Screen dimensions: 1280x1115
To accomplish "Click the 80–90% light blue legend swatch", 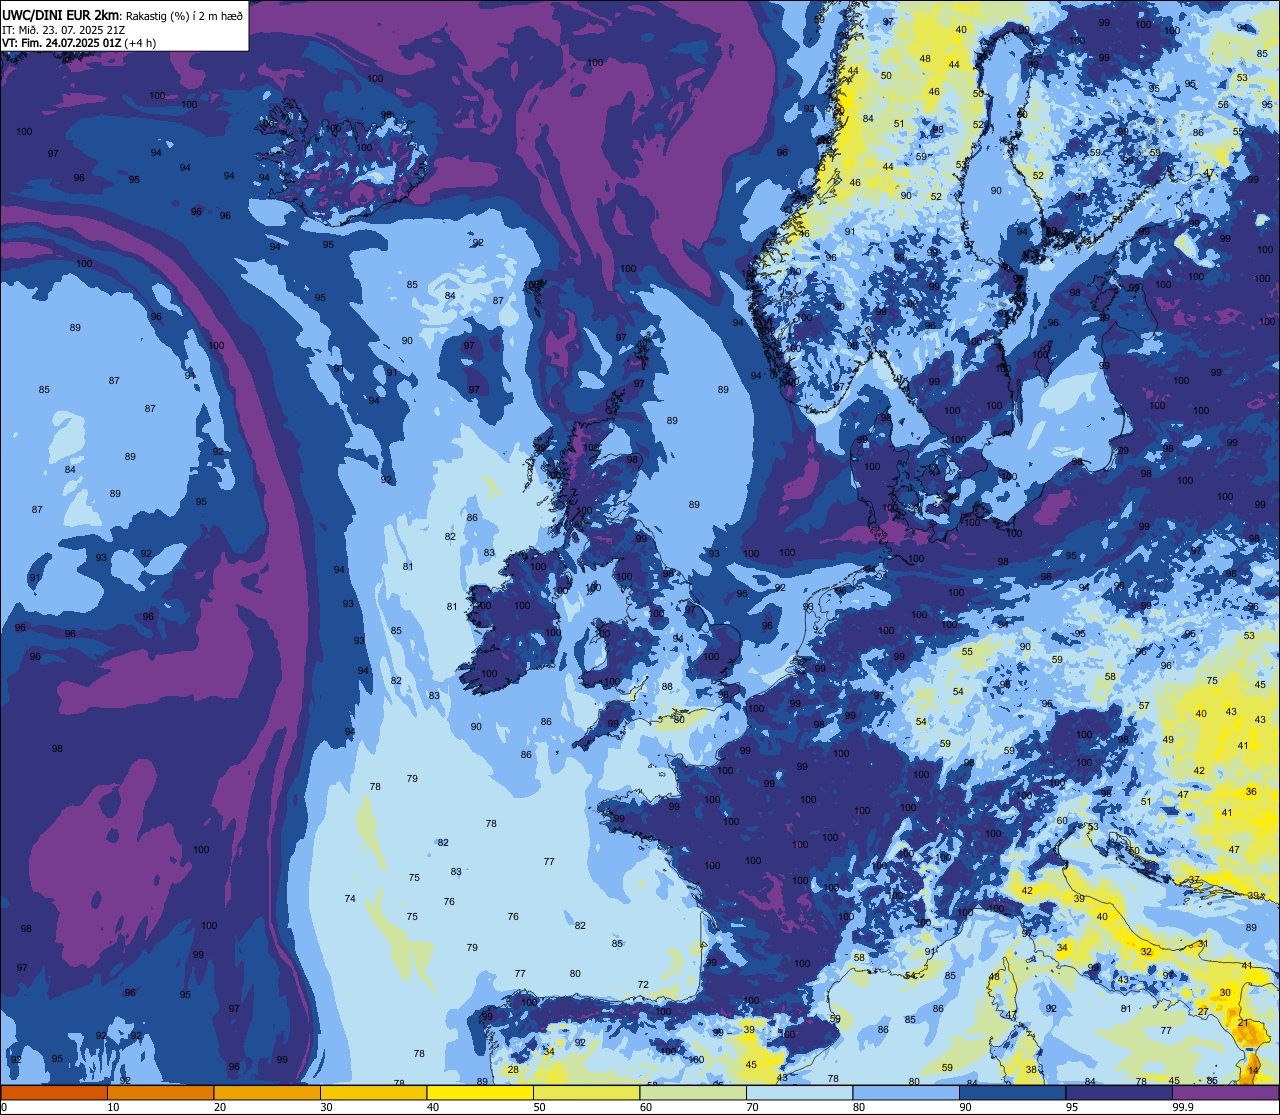I will click(906, 1093).
